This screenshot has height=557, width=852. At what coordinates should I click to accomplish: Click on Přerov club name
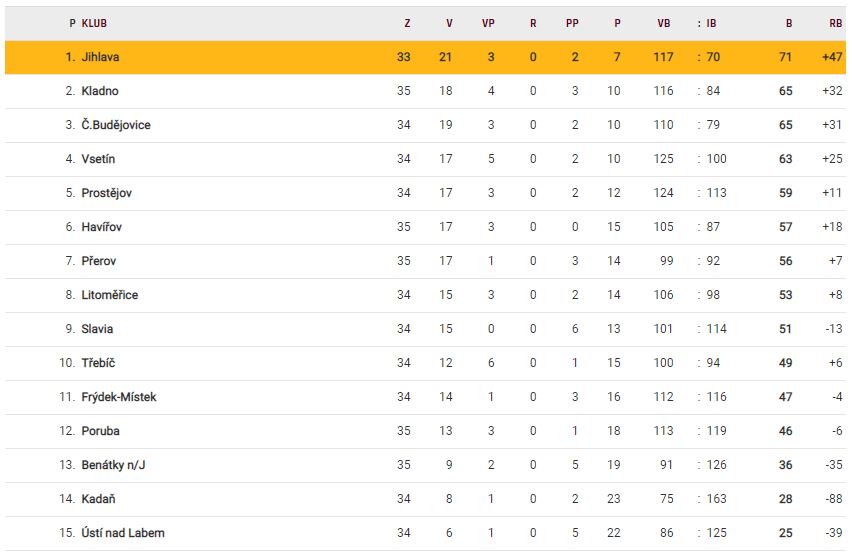coord(98,261)
